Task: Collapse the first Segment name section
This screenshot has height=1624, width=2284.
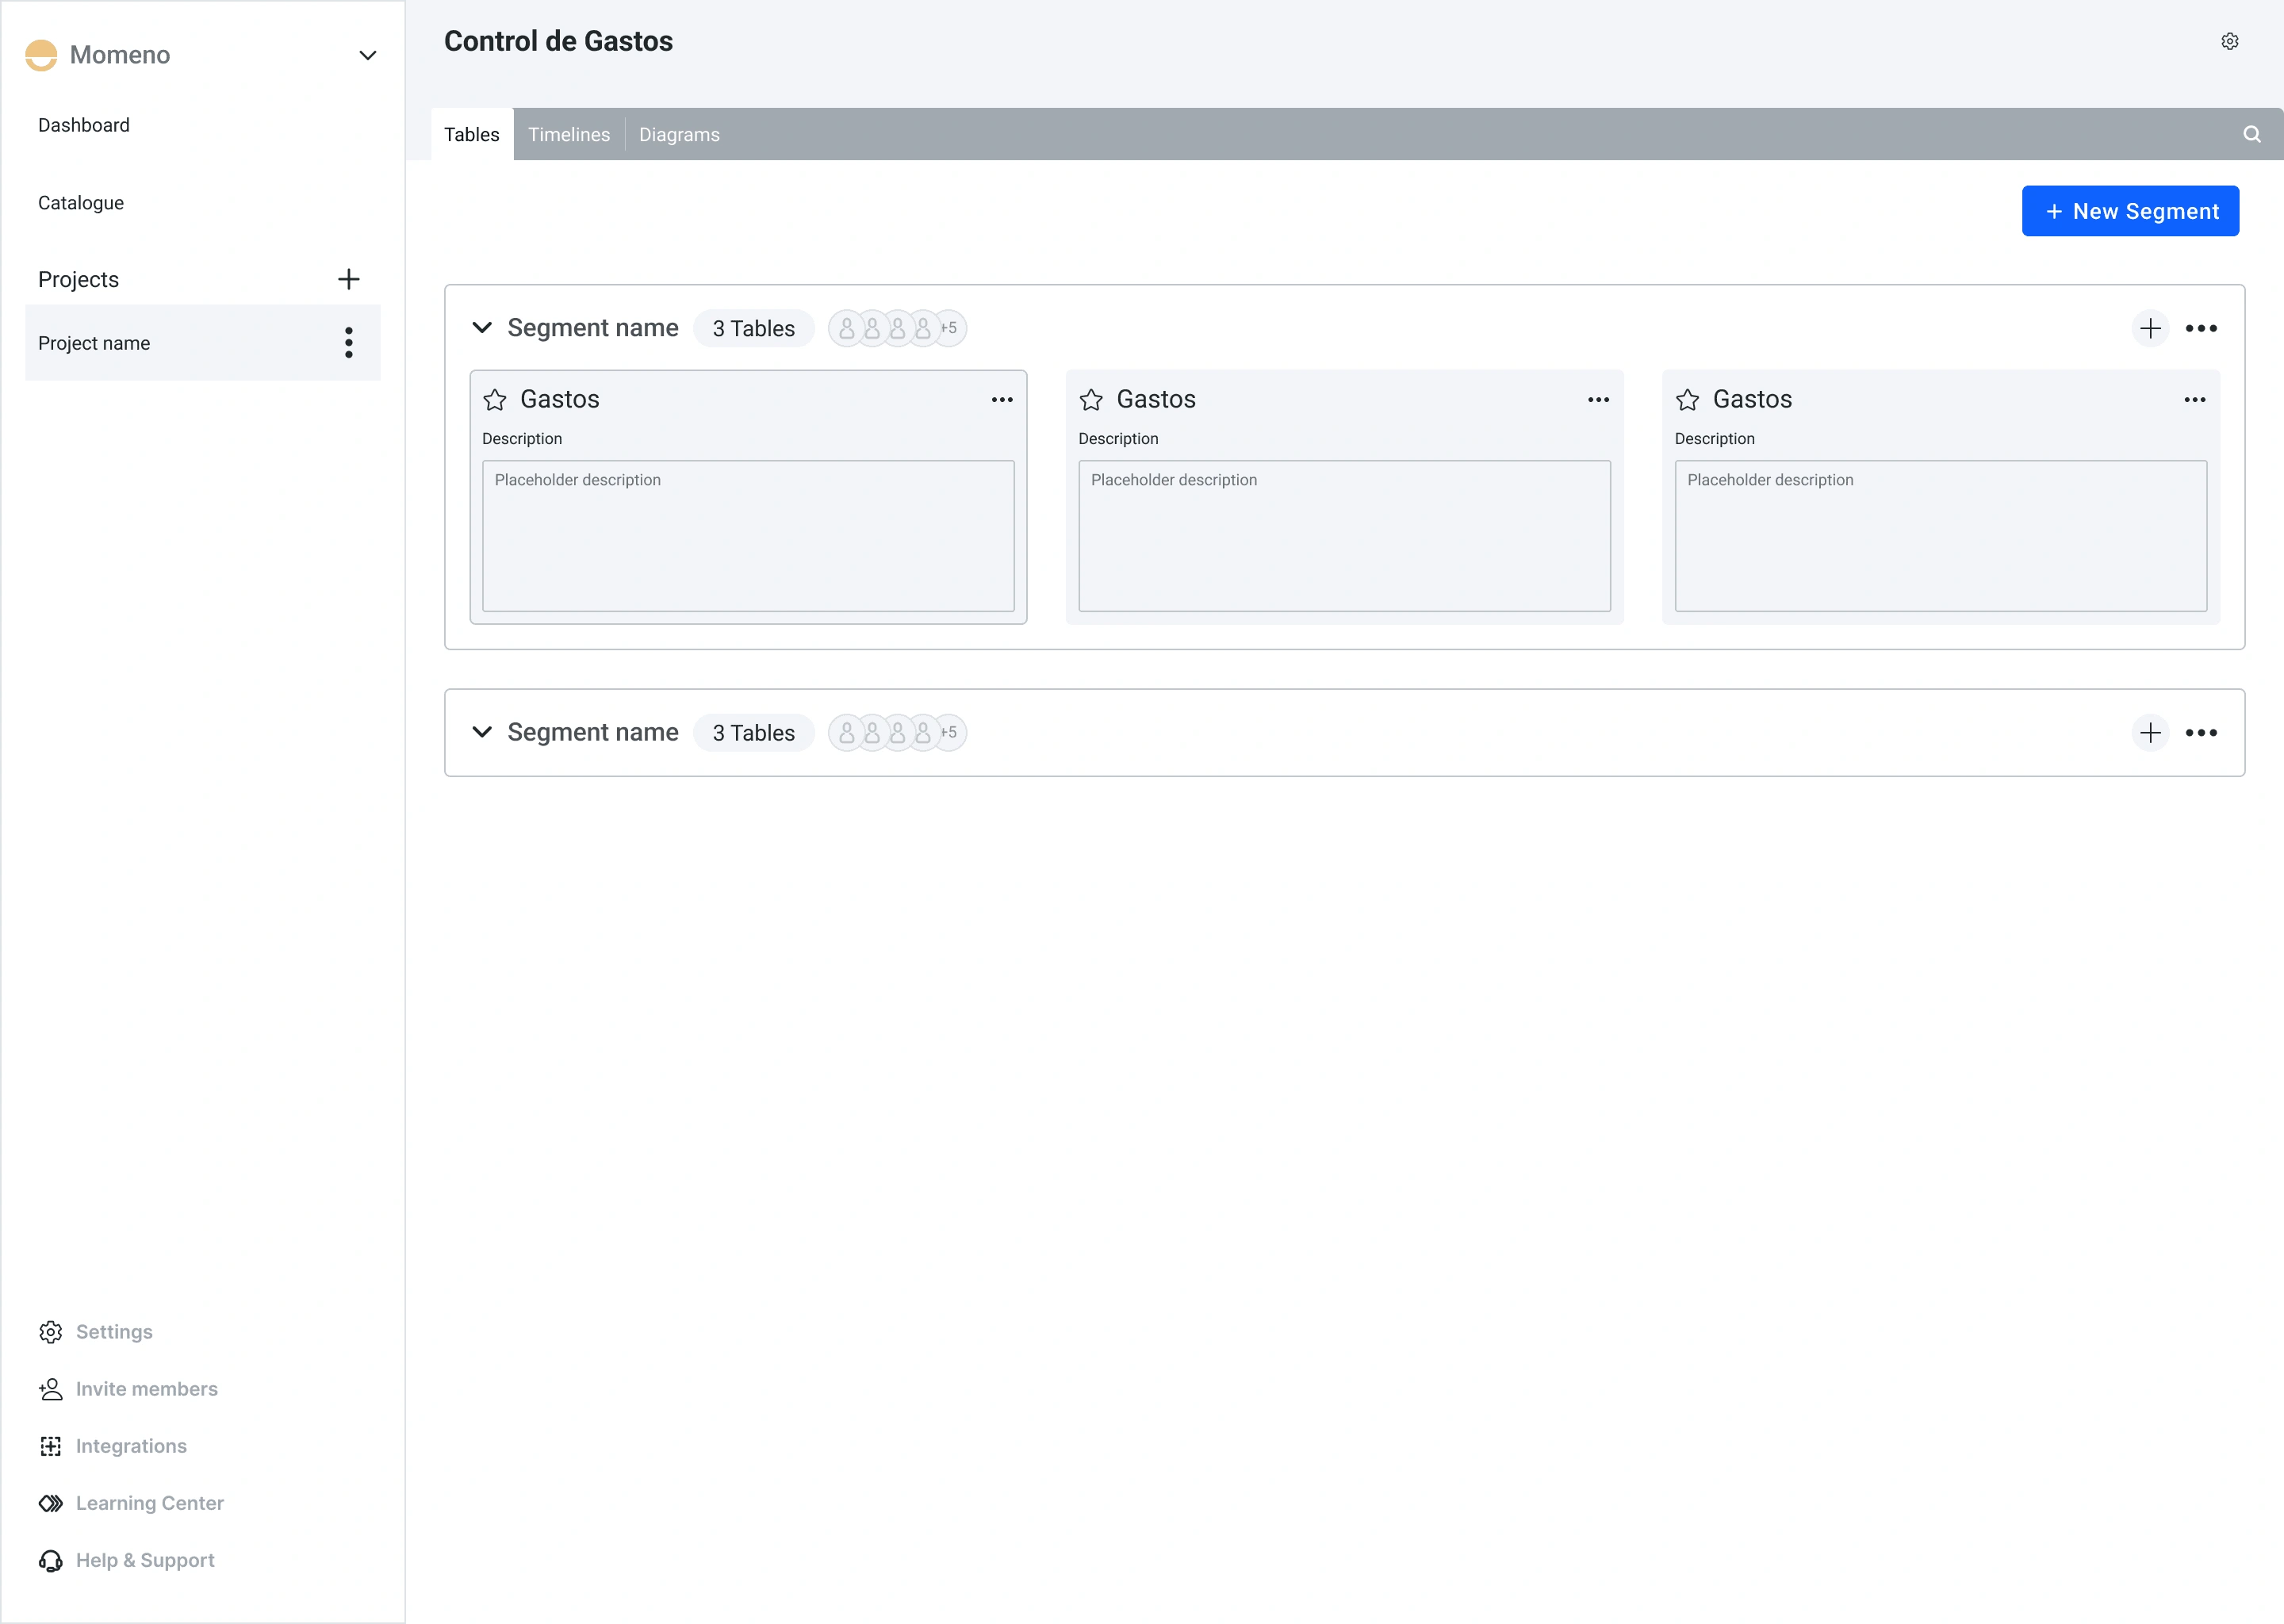Action: pos(483,327)
